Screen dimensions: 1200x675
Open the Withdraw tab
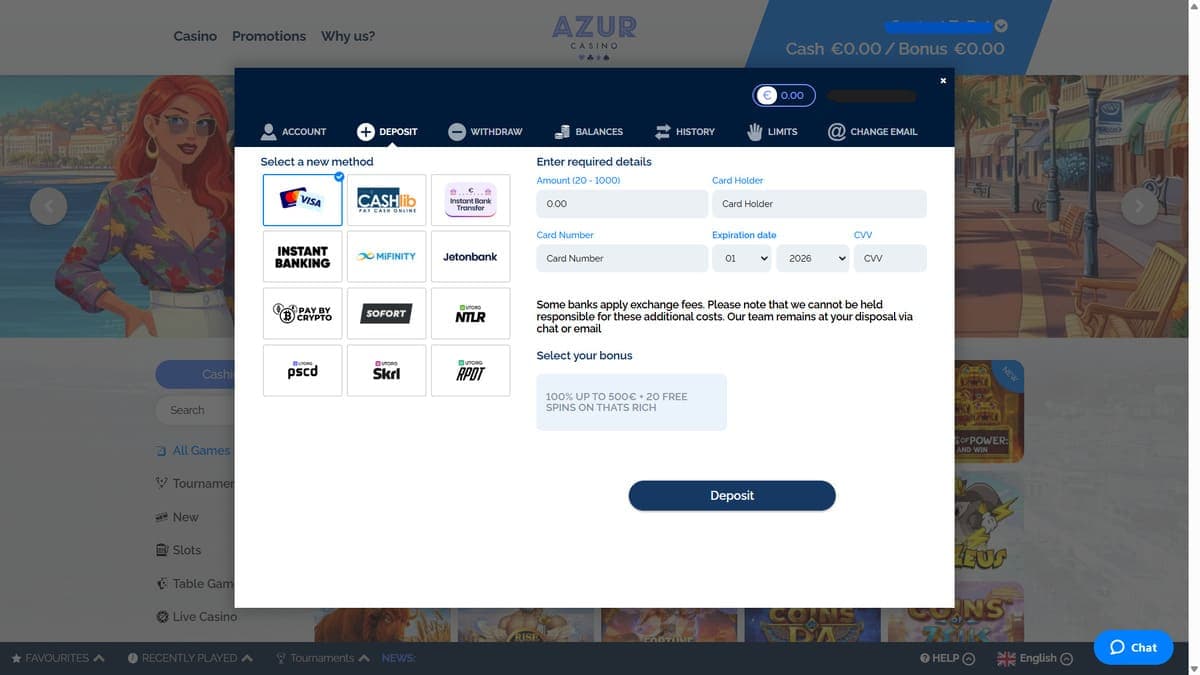click(x=485, y=132)
